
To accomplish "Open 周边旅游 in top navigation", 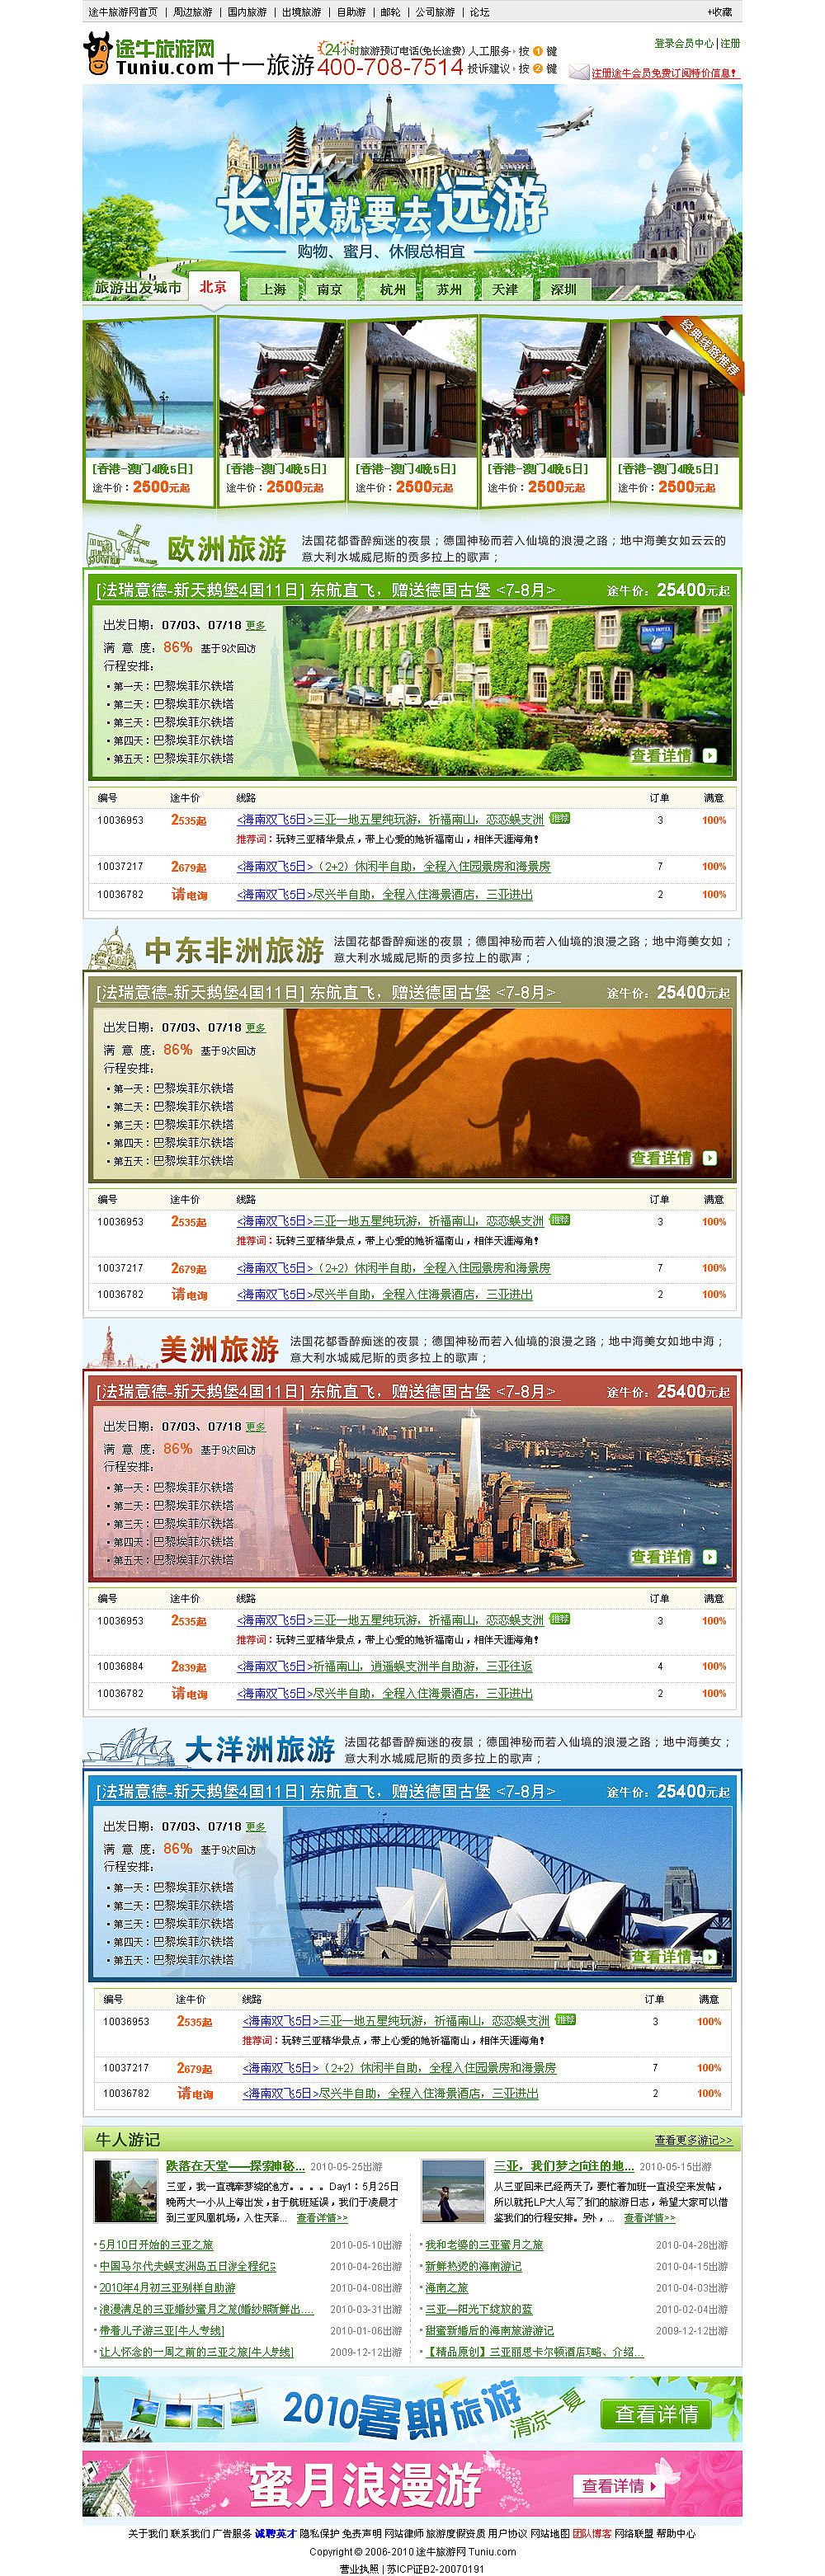I will click(192, 12).
